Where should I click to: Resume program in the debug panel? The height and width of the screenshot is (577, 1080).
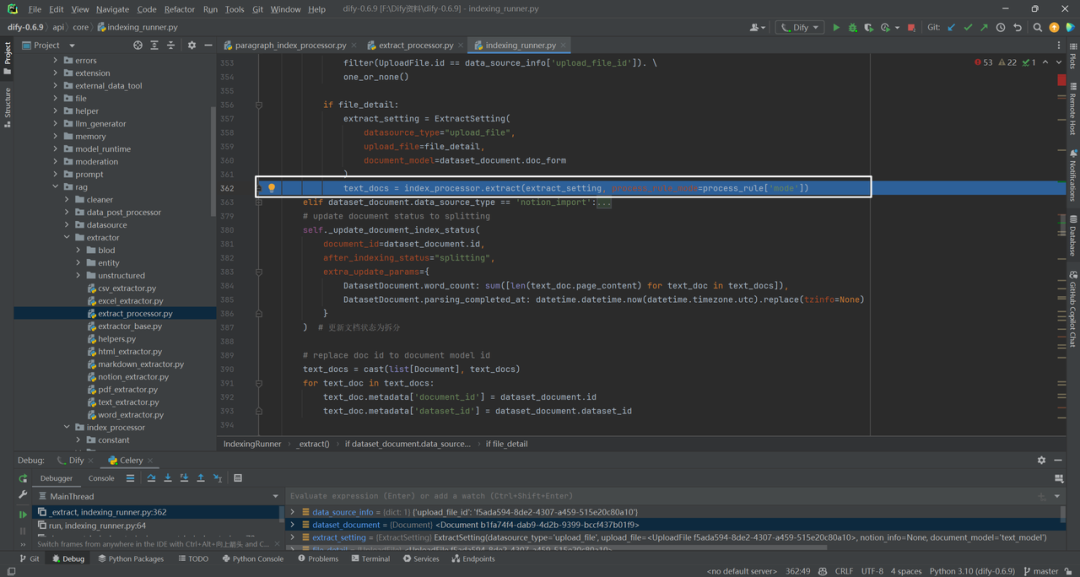coord(23,514)
